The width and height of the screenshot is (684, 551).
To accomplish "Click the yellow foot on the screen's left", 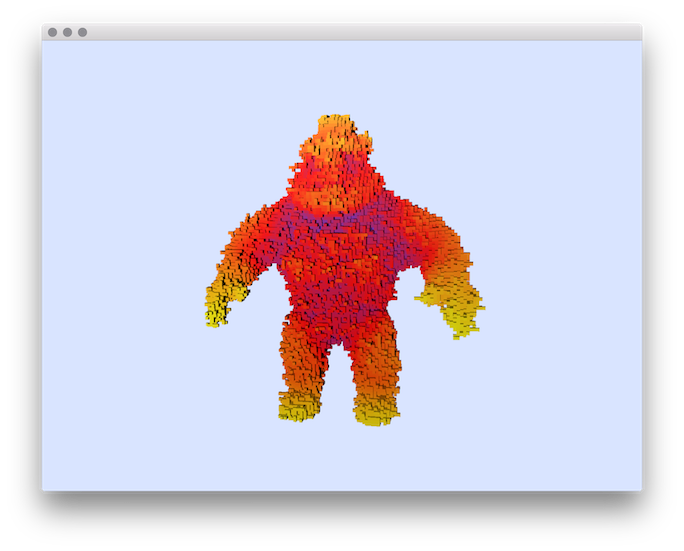I will point(298,407).
